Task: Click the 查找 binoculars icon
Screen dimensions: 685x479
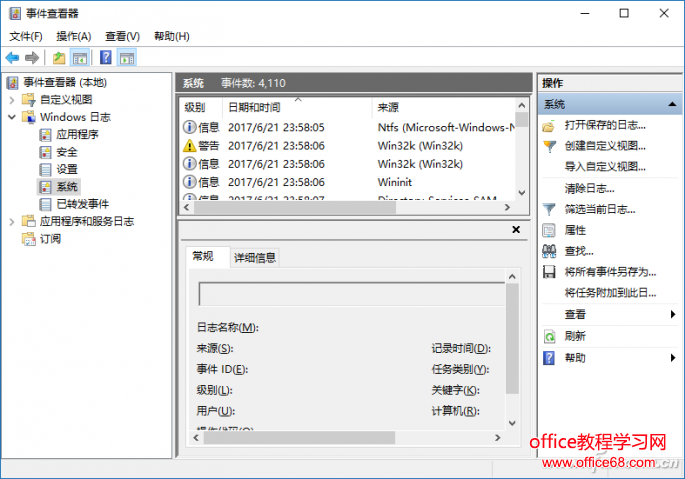Action: pos(549,251)
